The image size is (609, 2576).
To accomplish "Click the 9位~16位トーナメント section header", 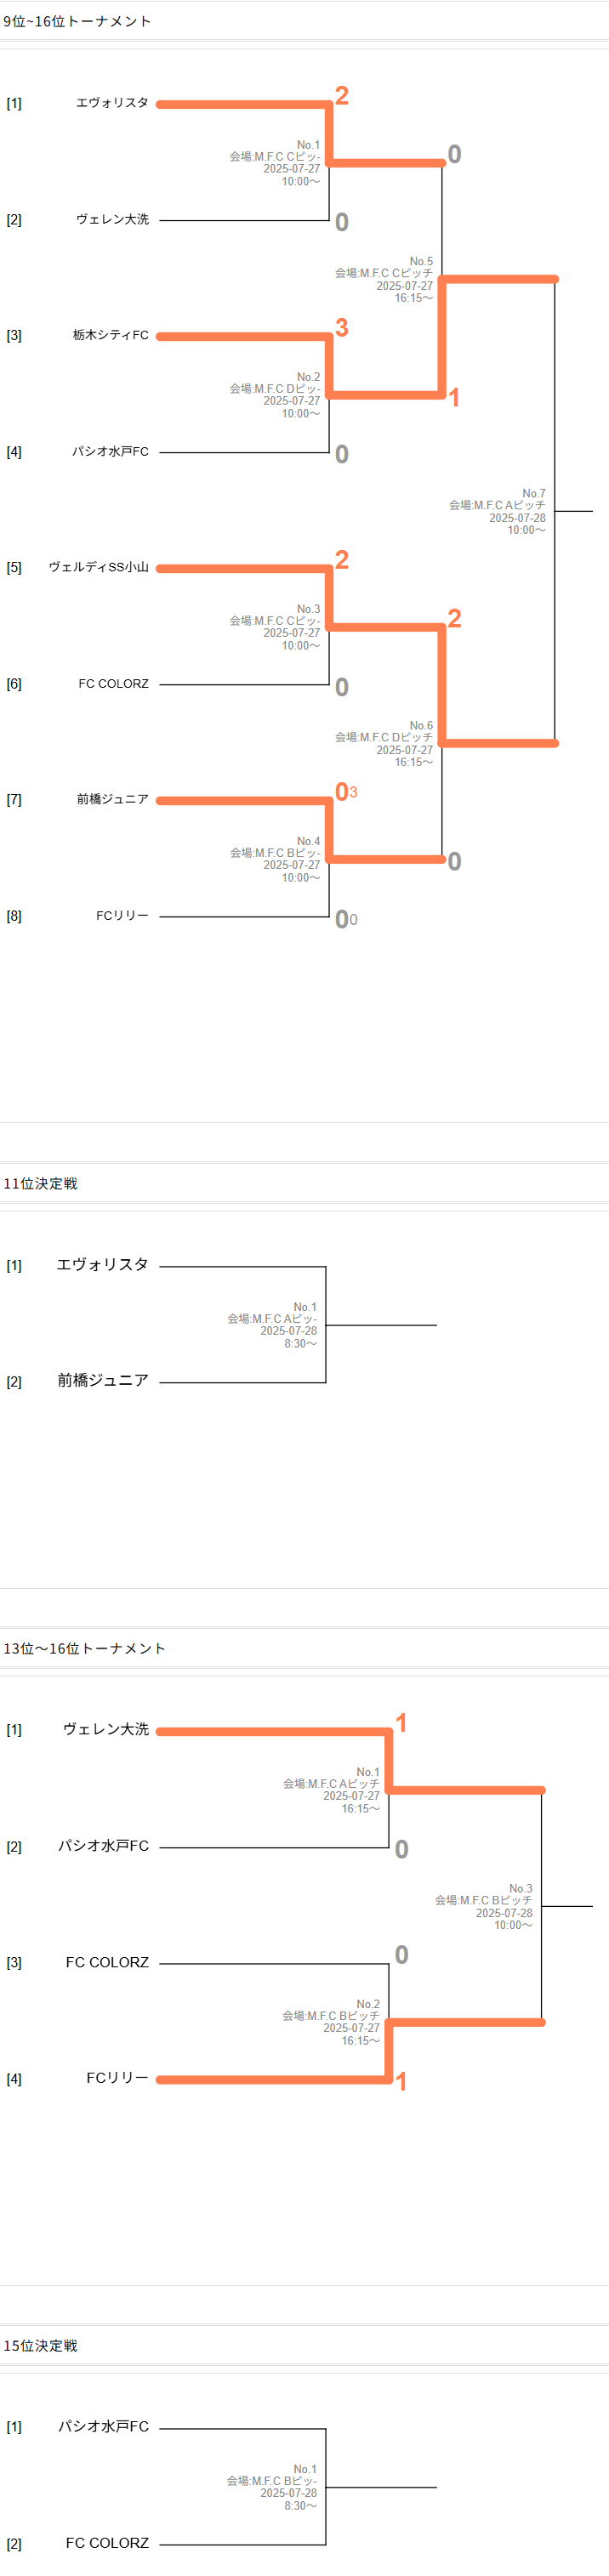I will [77, 21].
